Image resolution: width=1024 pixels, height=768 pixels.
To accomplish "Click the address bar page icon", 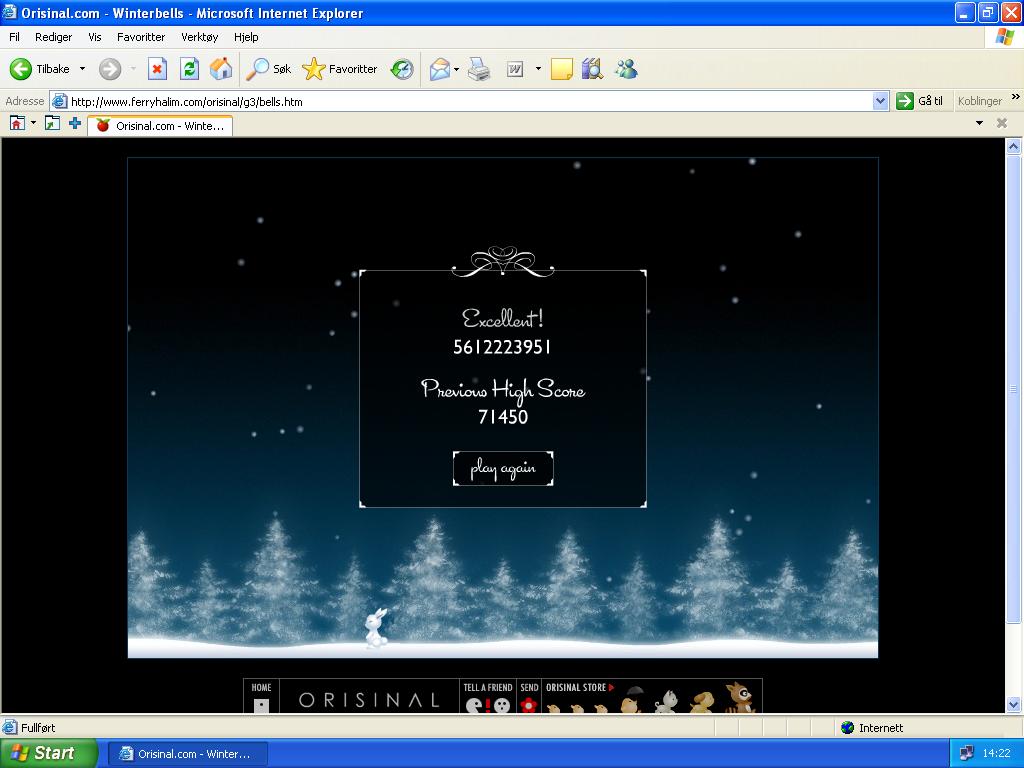I will click(x=59, y=101).
